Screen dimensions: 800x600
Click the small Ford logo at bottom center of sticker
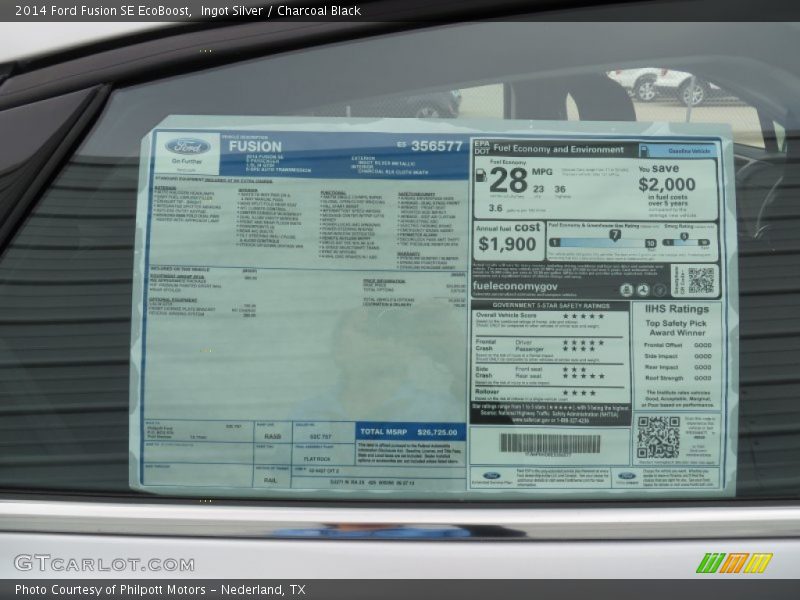pos(492,476)
